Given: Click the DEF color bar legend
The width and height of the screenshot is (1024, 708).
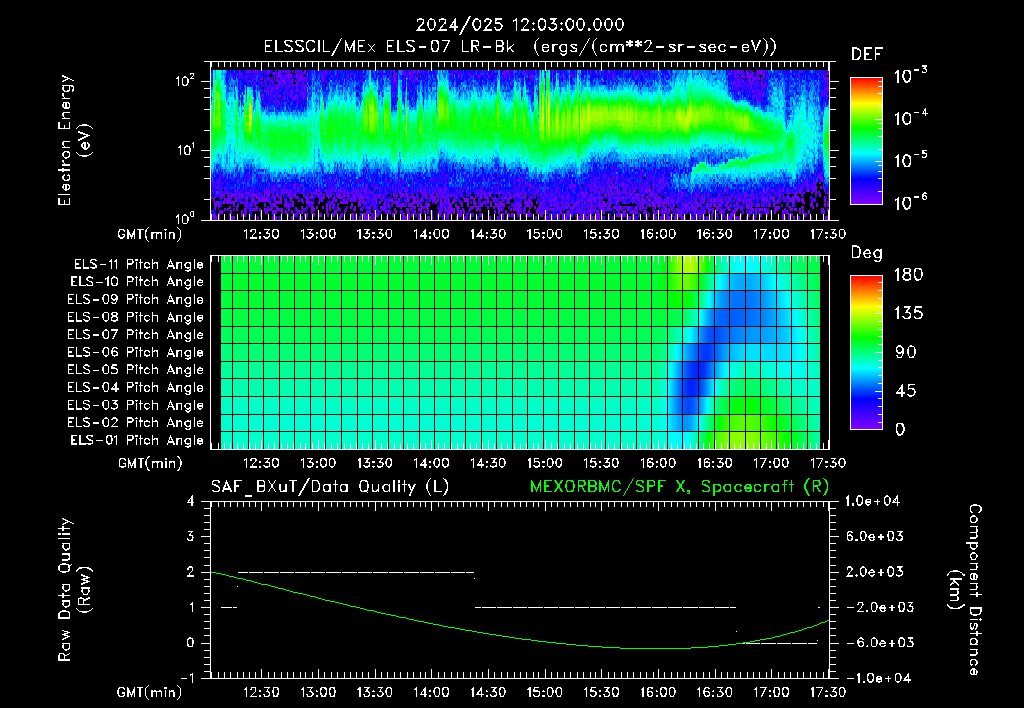Looking at the screenshot, I should coord(866,141).
